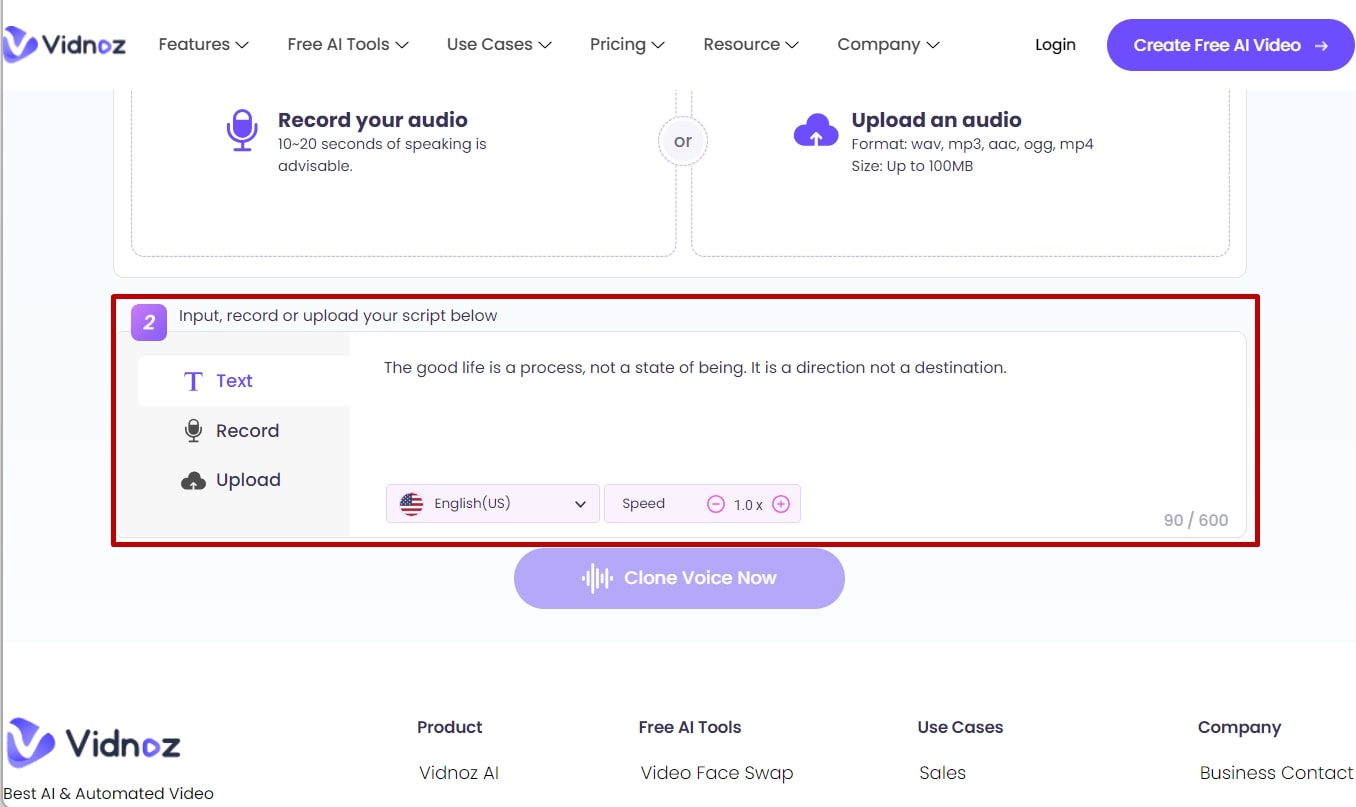Click the Vidnoz logo in header

(64, 44)
